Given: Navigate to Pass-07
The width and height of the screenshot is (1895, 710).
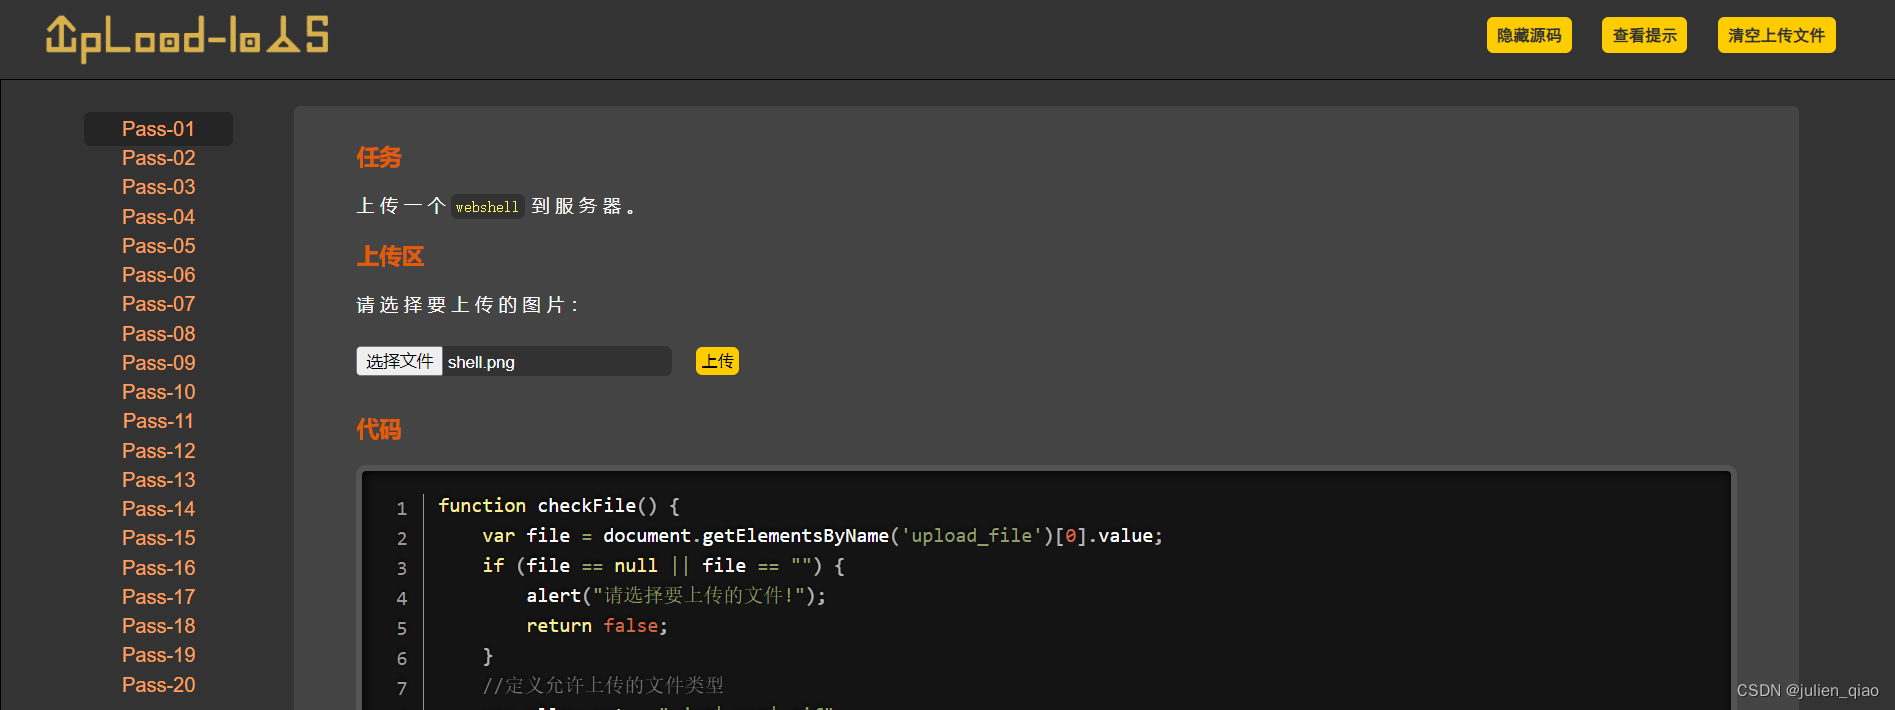Looking at the screenshot, I should (x=158, y=304).
